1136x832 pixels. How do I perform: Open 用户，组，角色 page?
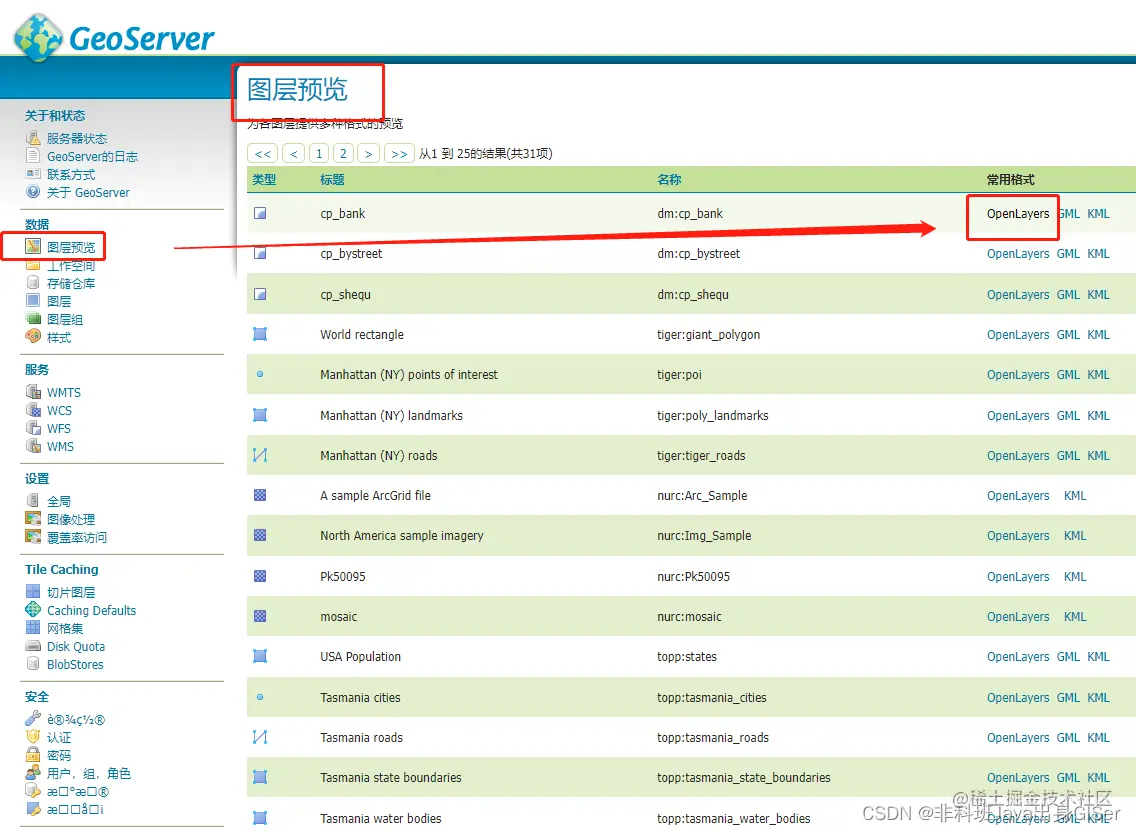(x=88, y=774)
